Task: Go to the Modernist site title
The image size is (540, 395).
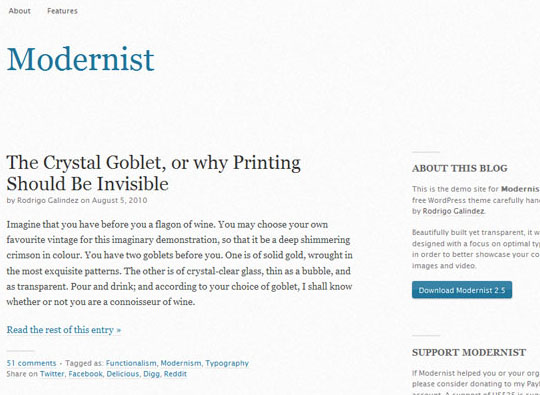Action: click(x=81, y=59)
